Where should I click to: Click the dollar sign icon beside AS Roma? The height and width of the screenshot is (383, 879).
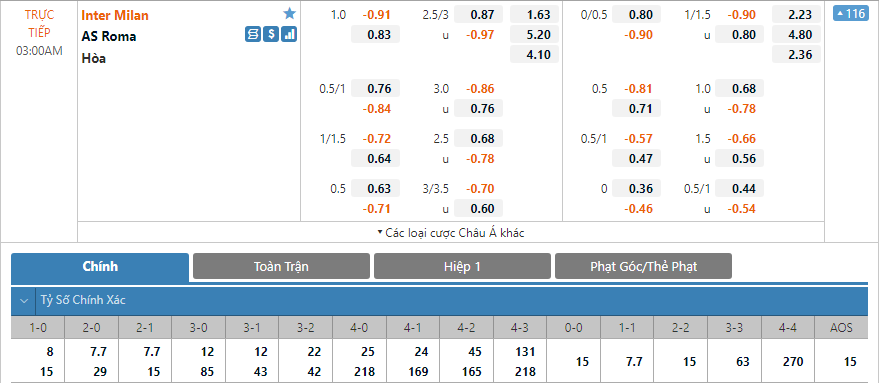[x=271, y=35]
